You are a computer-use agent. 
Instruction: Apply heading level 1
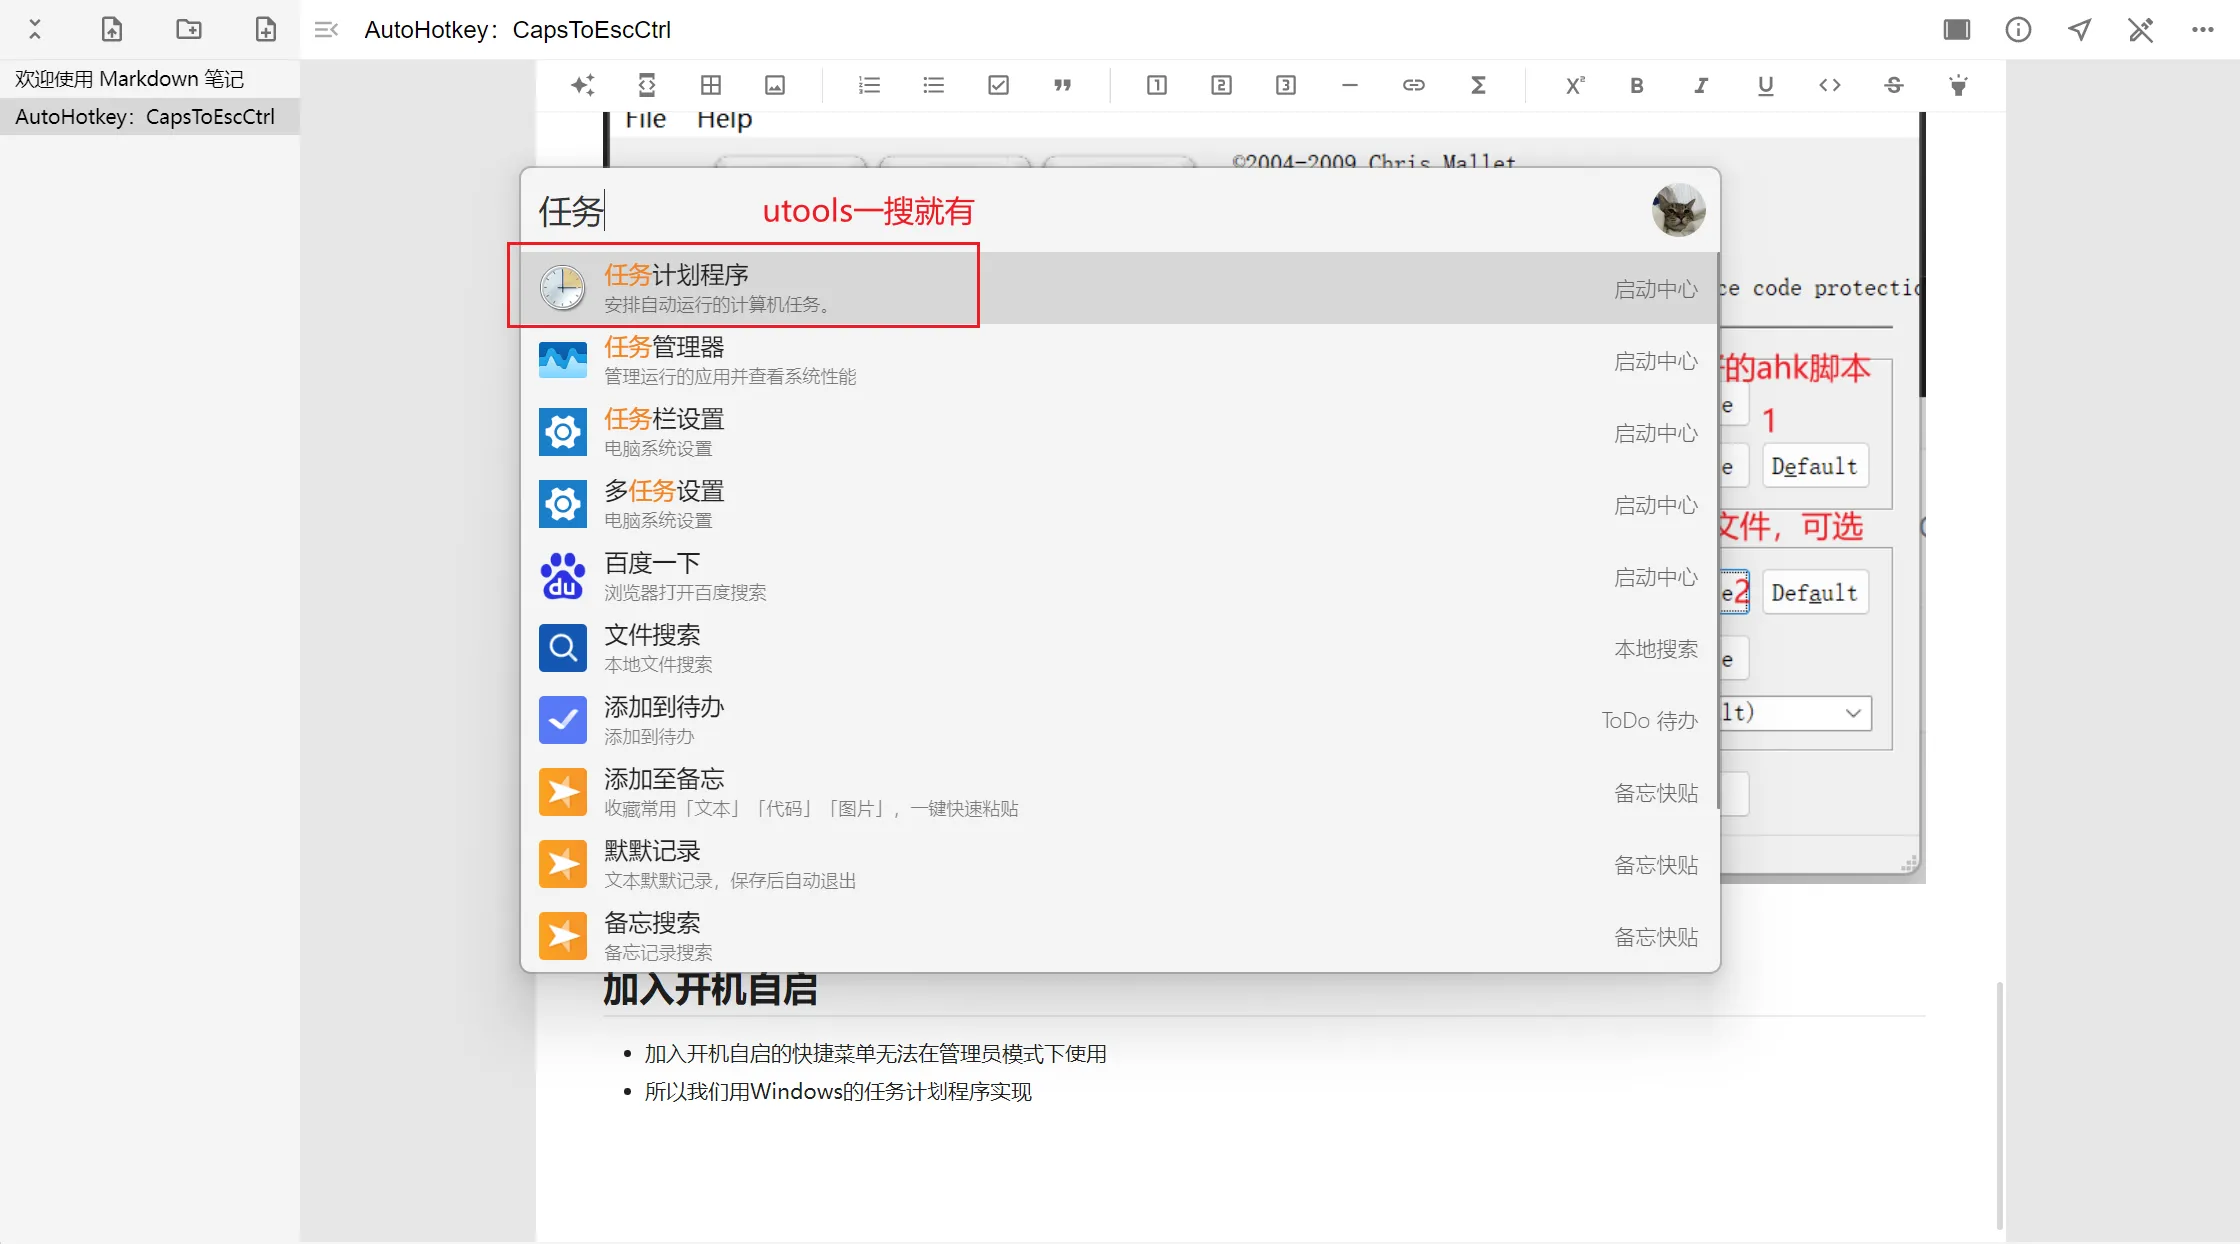coord(1157,85)
